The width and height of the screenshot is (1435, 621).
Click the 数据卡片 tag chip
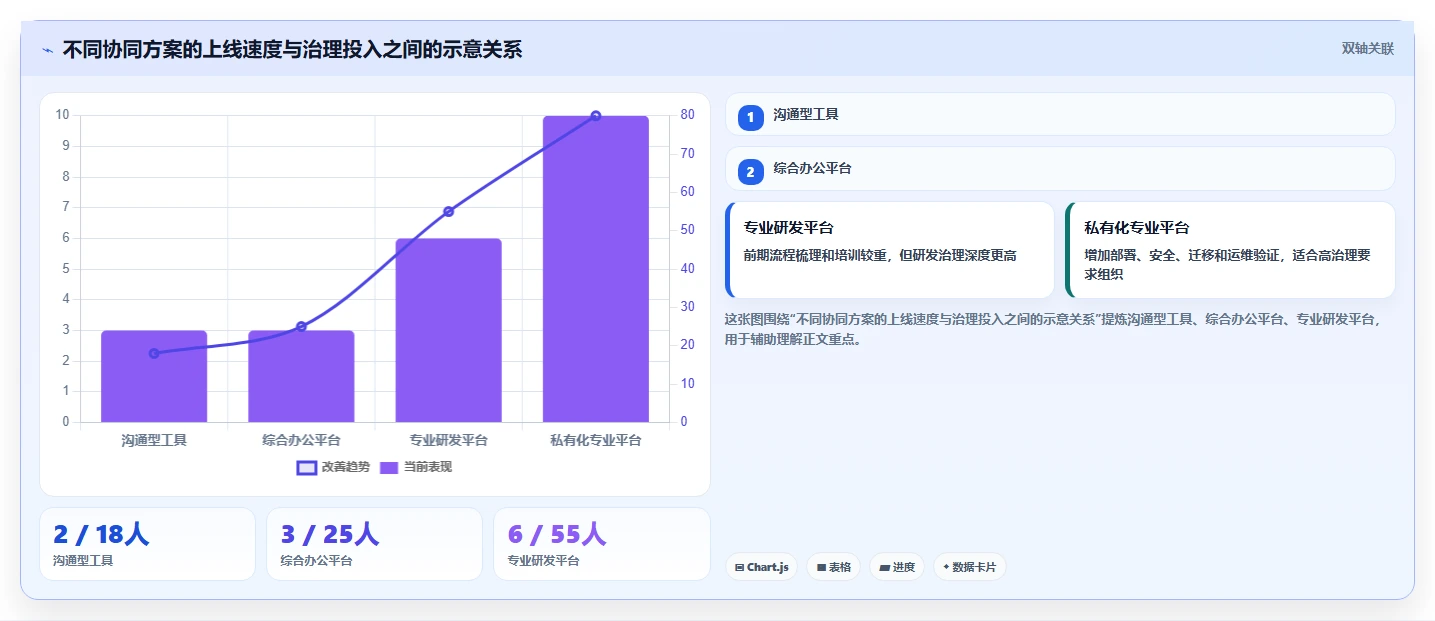click(x=969, y=567)
